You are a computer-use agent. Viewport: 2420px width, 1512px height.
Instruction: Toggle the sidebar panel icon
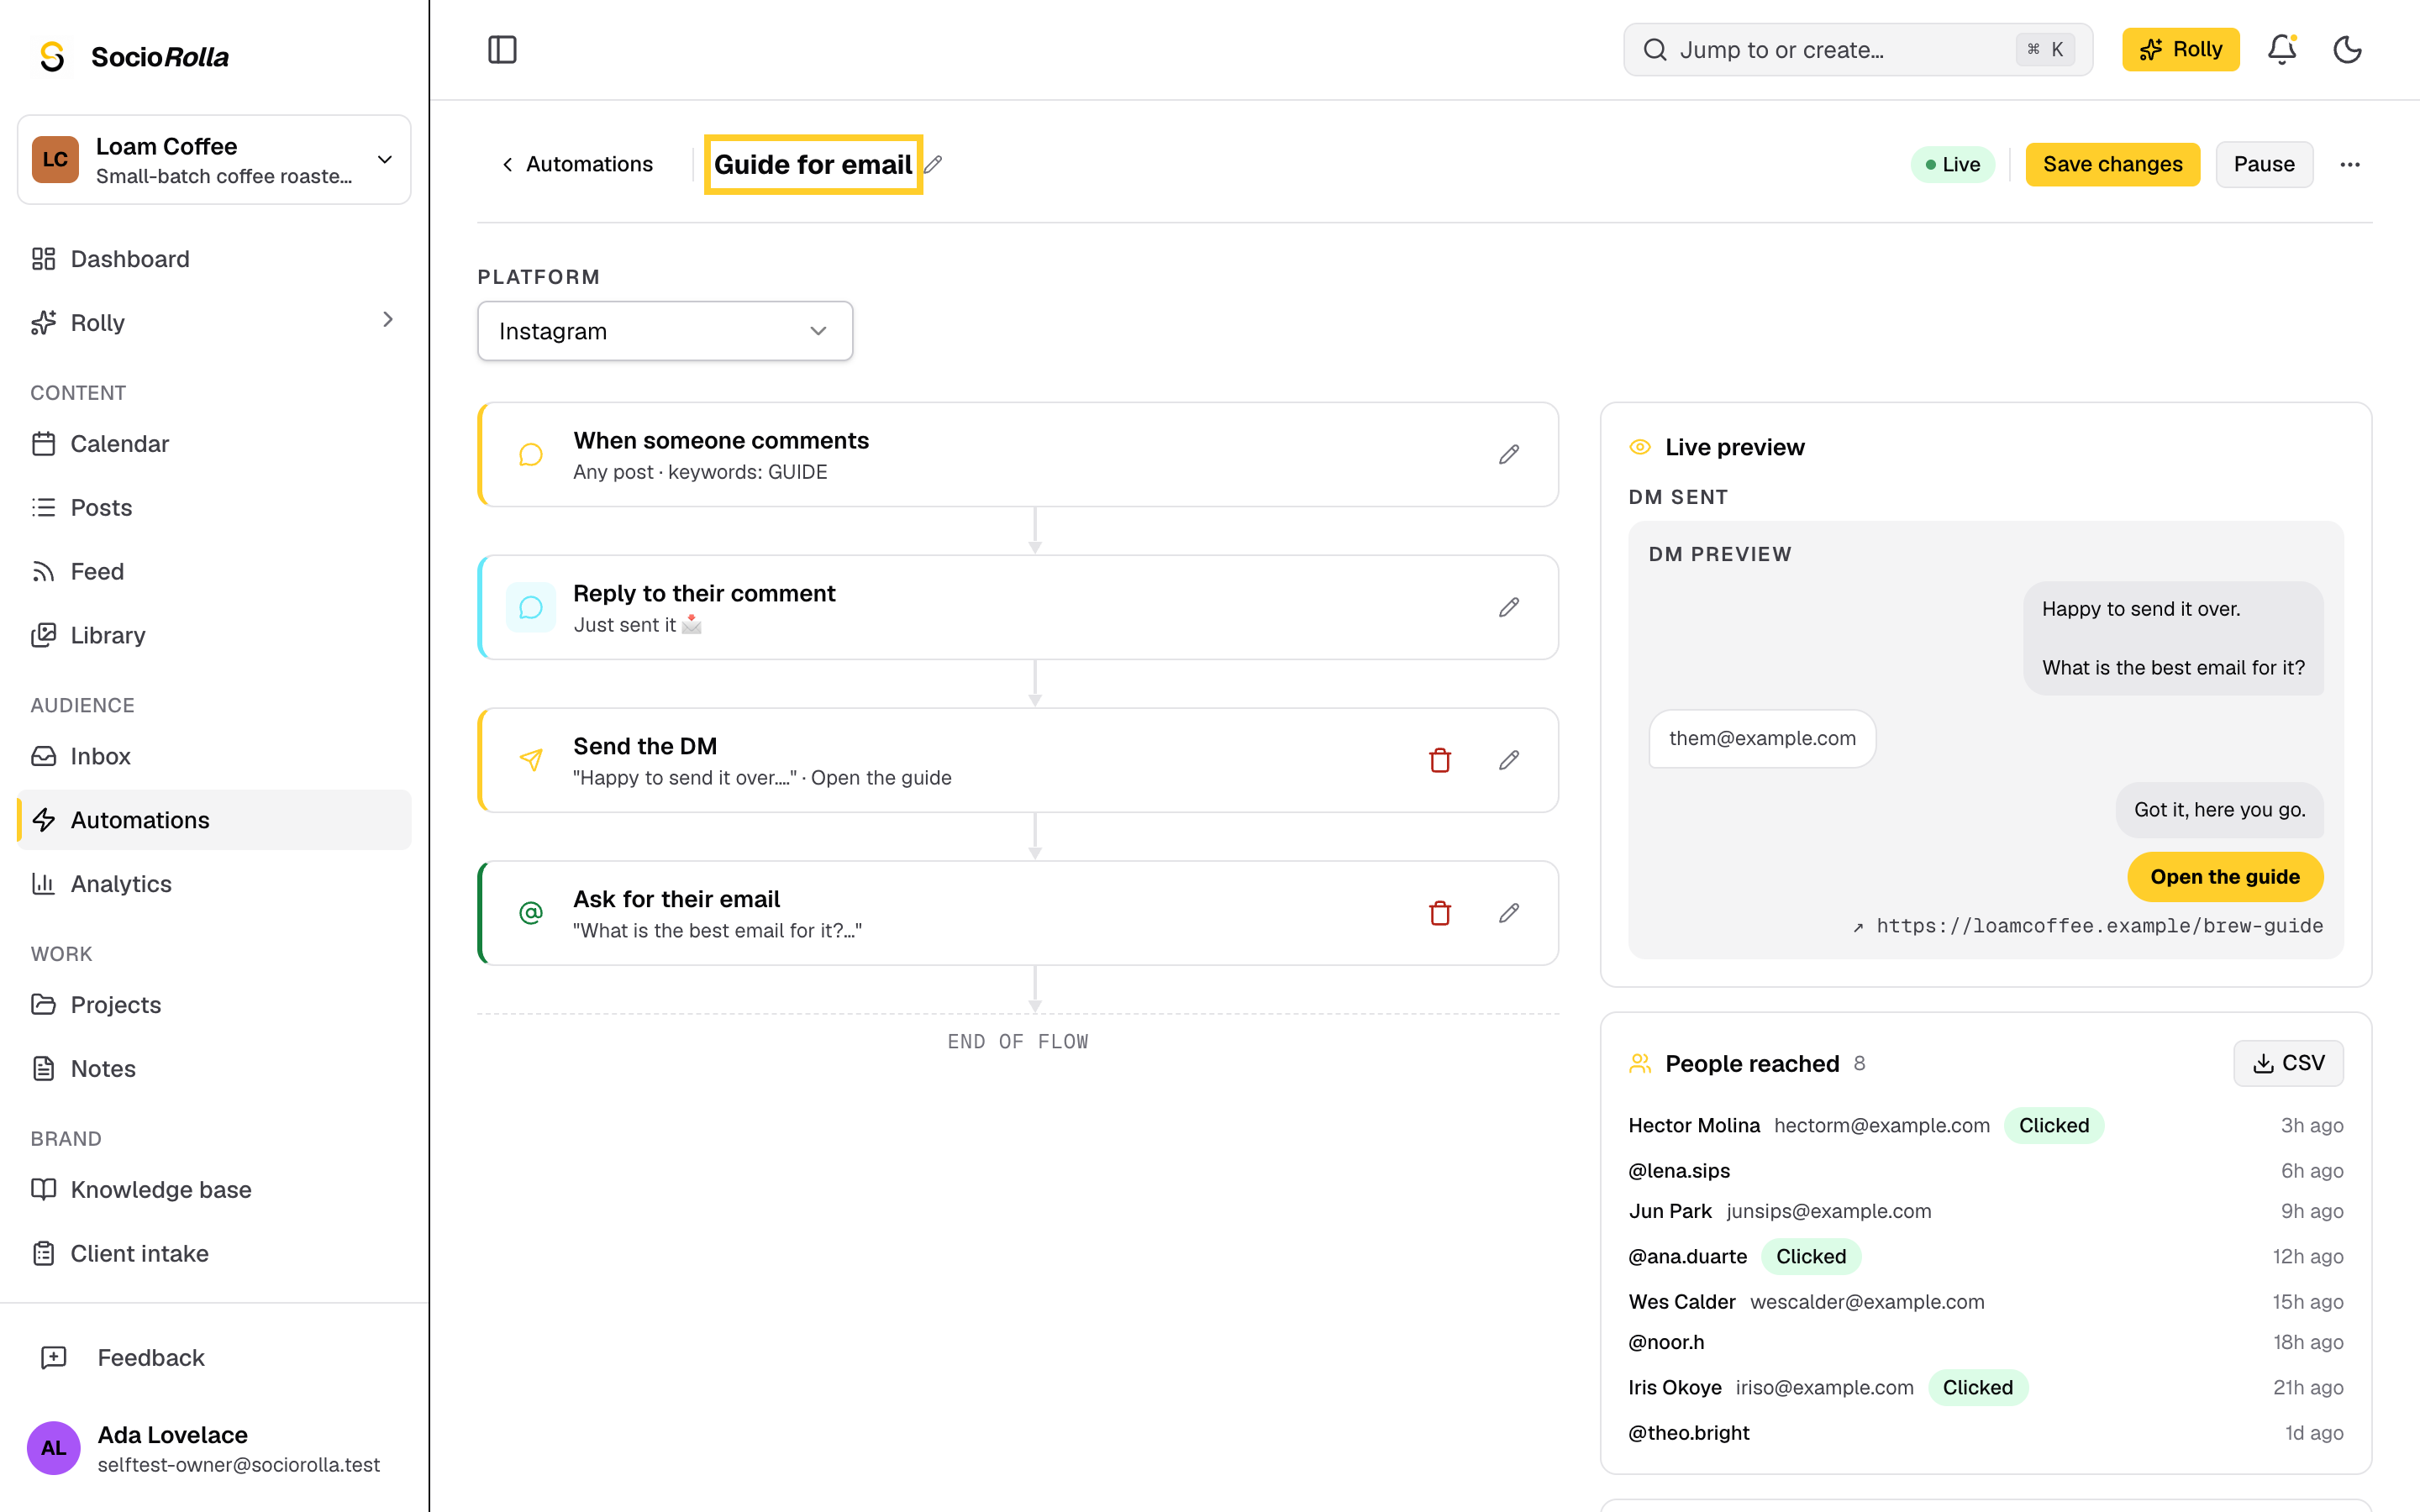(x=502, y=50)
